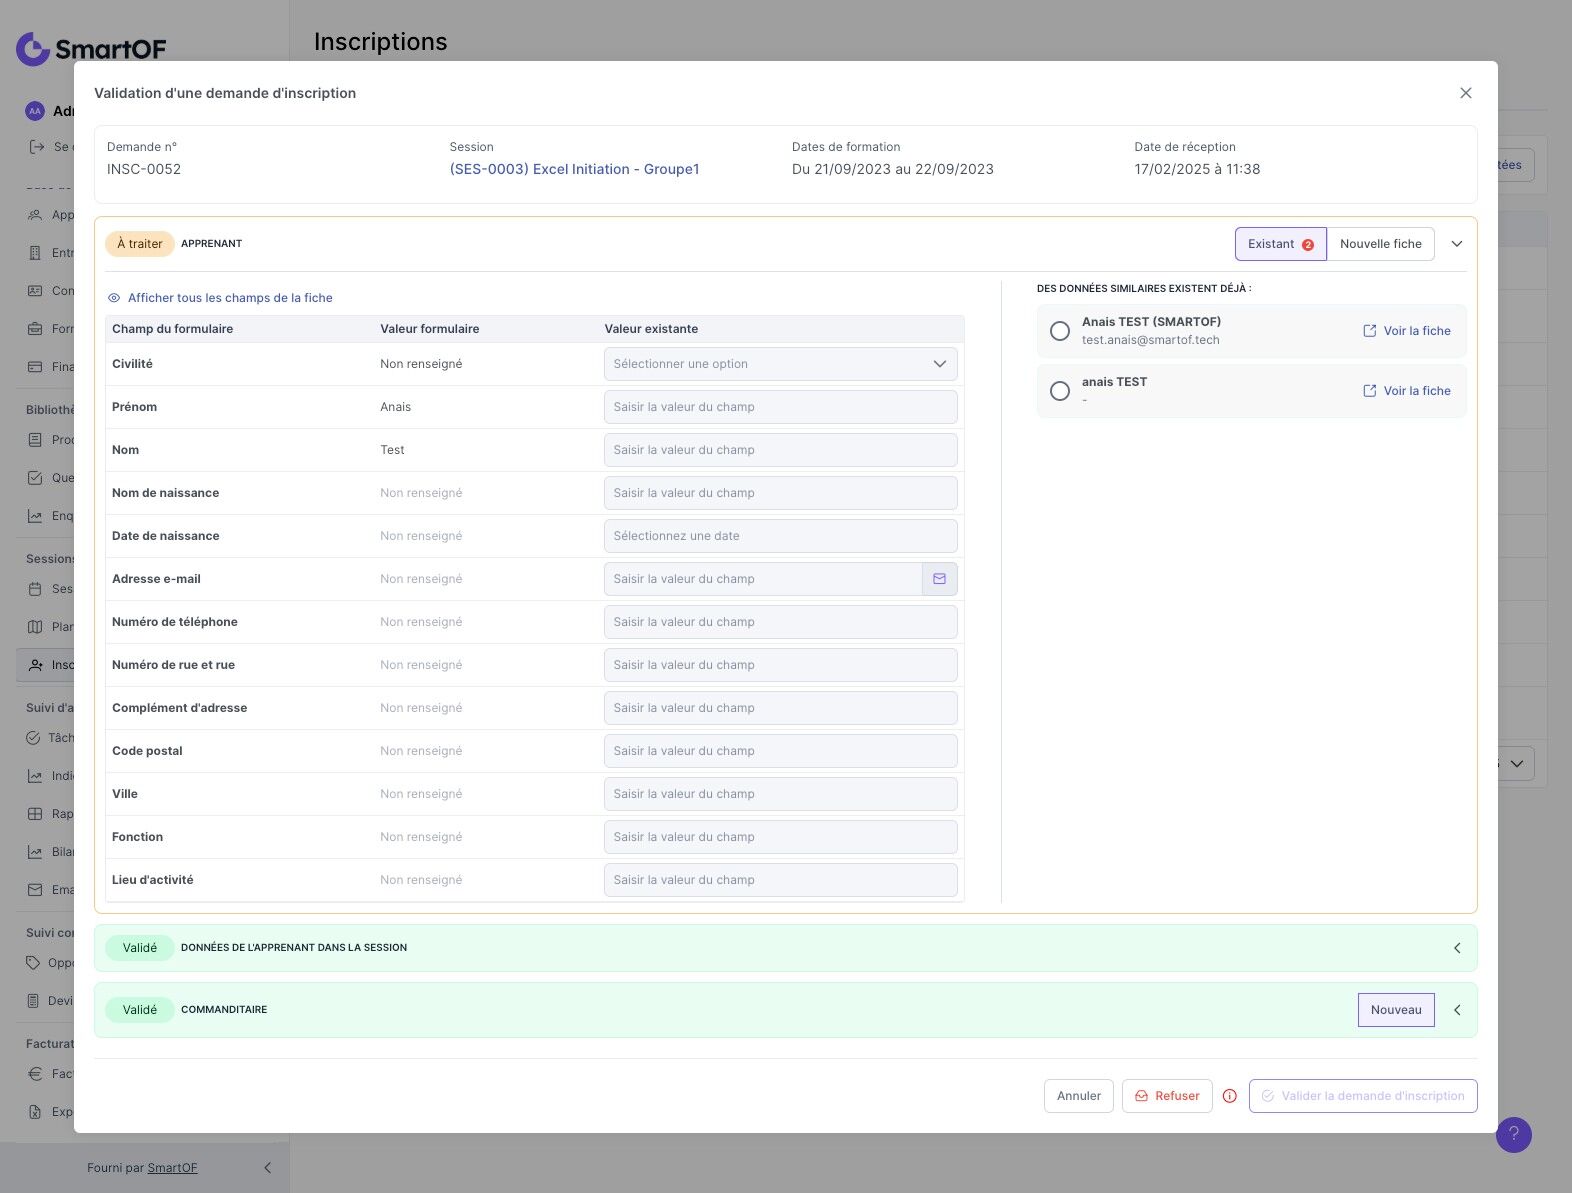1572x1193 pixels.
Task: Switch to the Nouvelle fiche tab
Action: click(1381, 244)
